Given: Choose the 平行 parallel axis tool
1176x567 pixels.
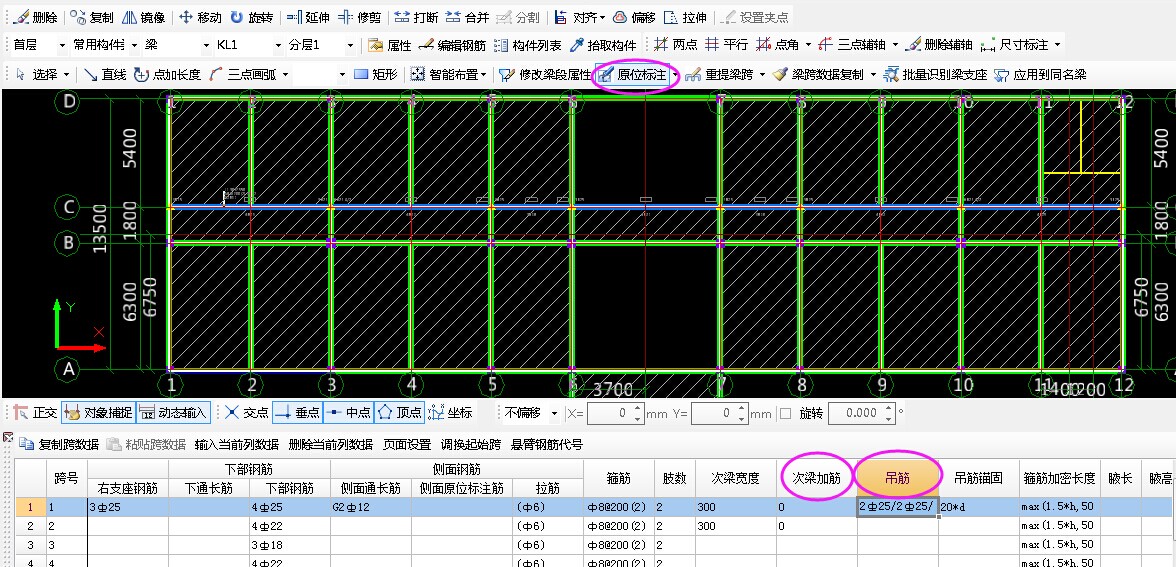Looking at the screenshot, I should point(727,45).
